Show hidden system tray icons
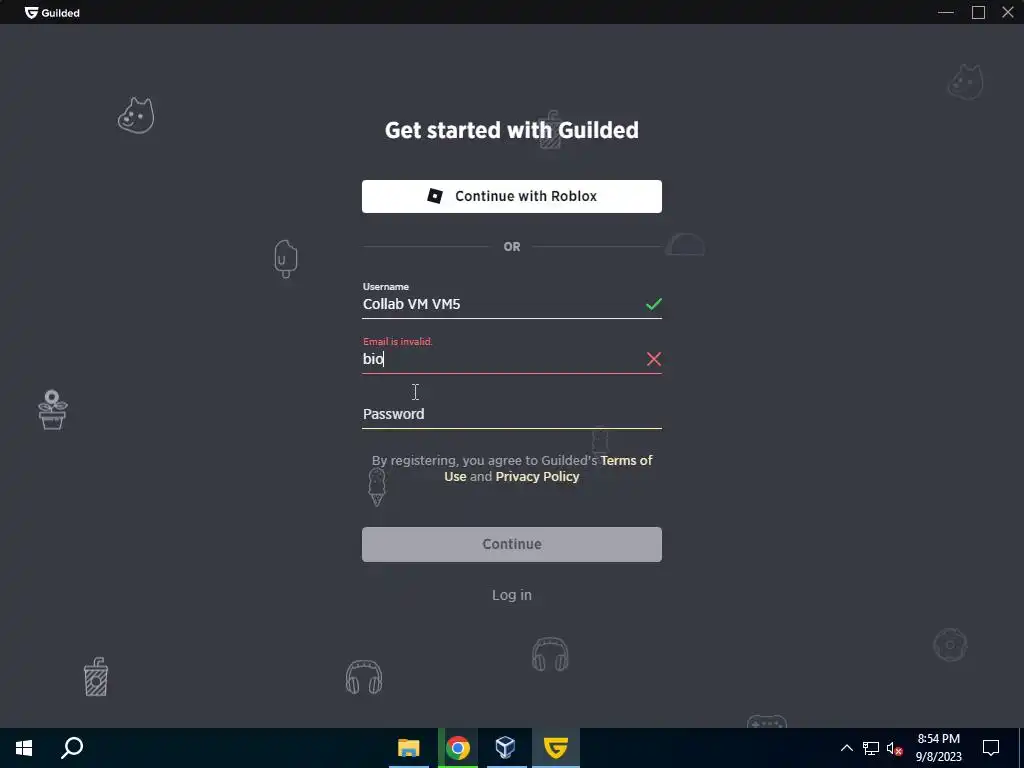This screenshot has width=1024, height=768. tap(846, 748)
